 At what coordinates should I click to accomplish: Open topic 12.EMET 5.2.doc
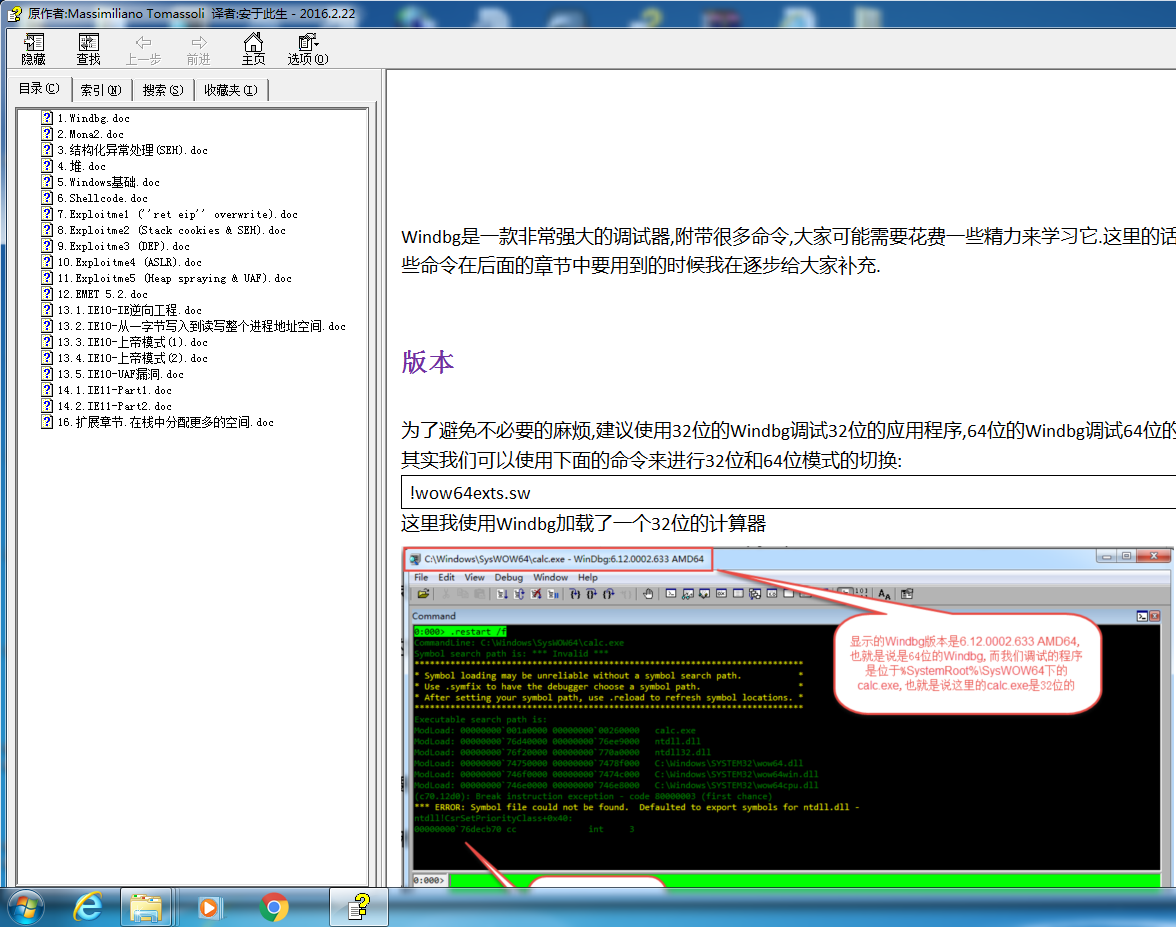[x=103, y=294]
